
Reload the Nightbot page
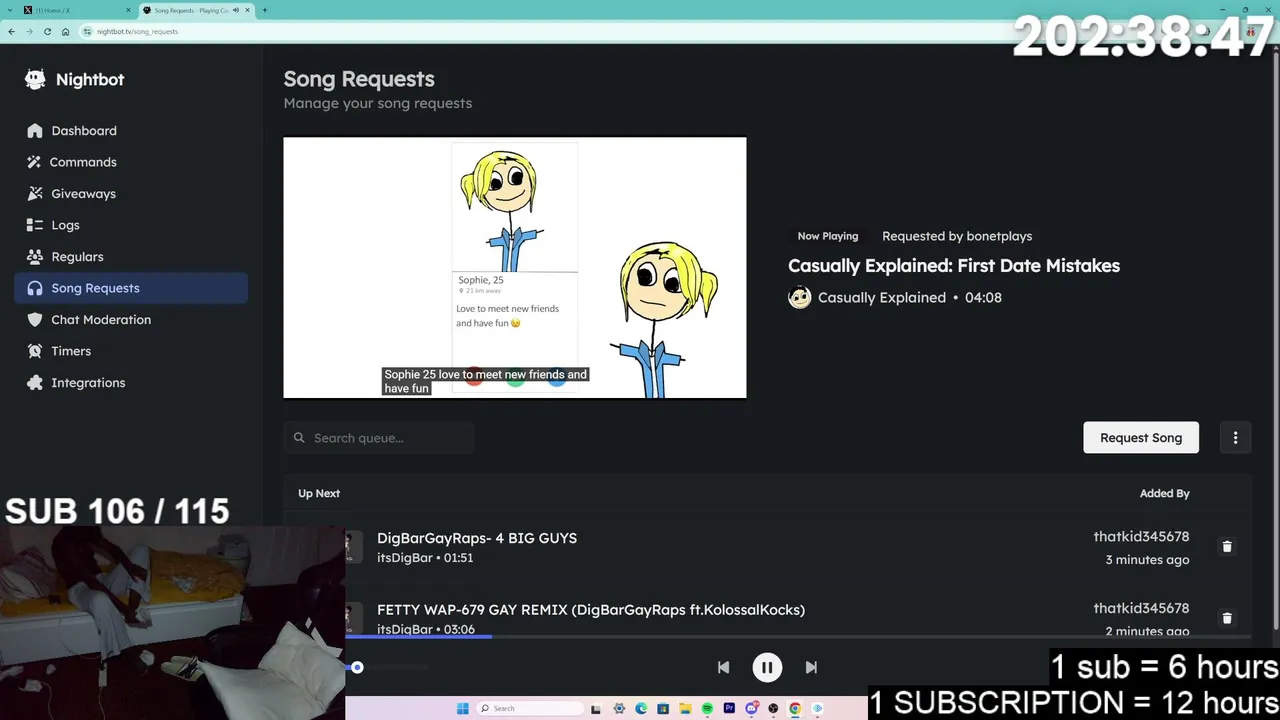[47, 31]
